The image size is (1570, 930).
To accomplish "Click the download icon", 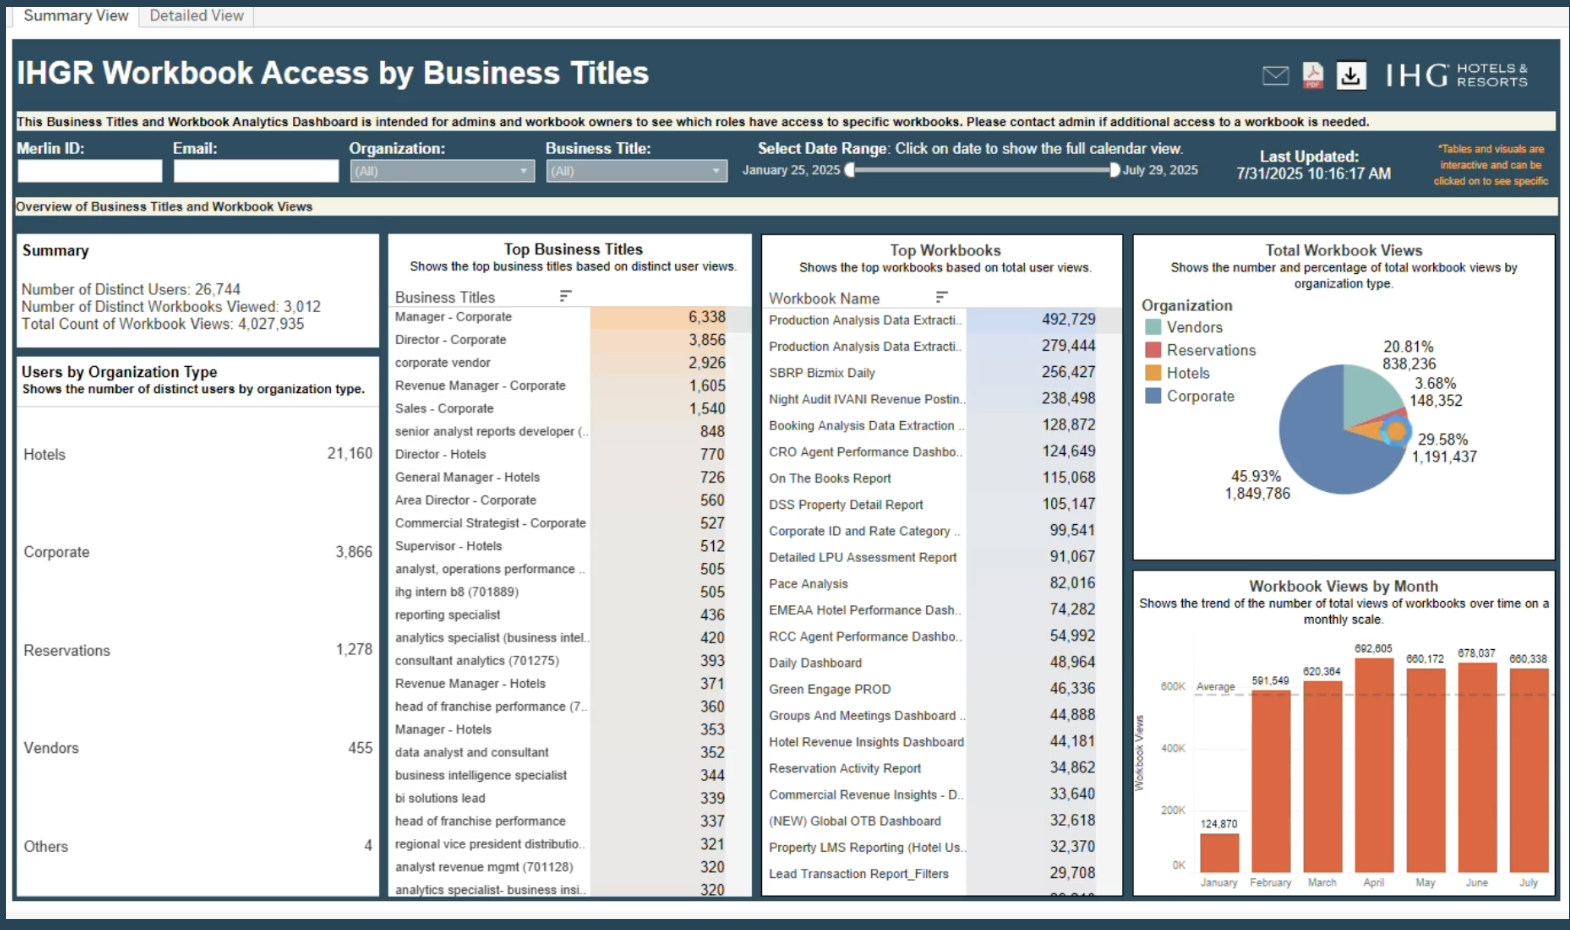I will [1351, 75].
